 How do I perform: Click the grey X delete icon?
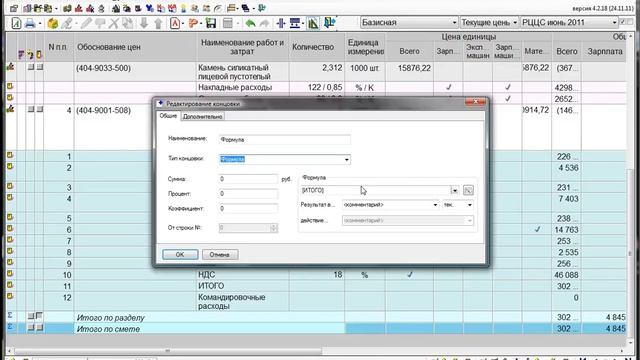point(113,23)
